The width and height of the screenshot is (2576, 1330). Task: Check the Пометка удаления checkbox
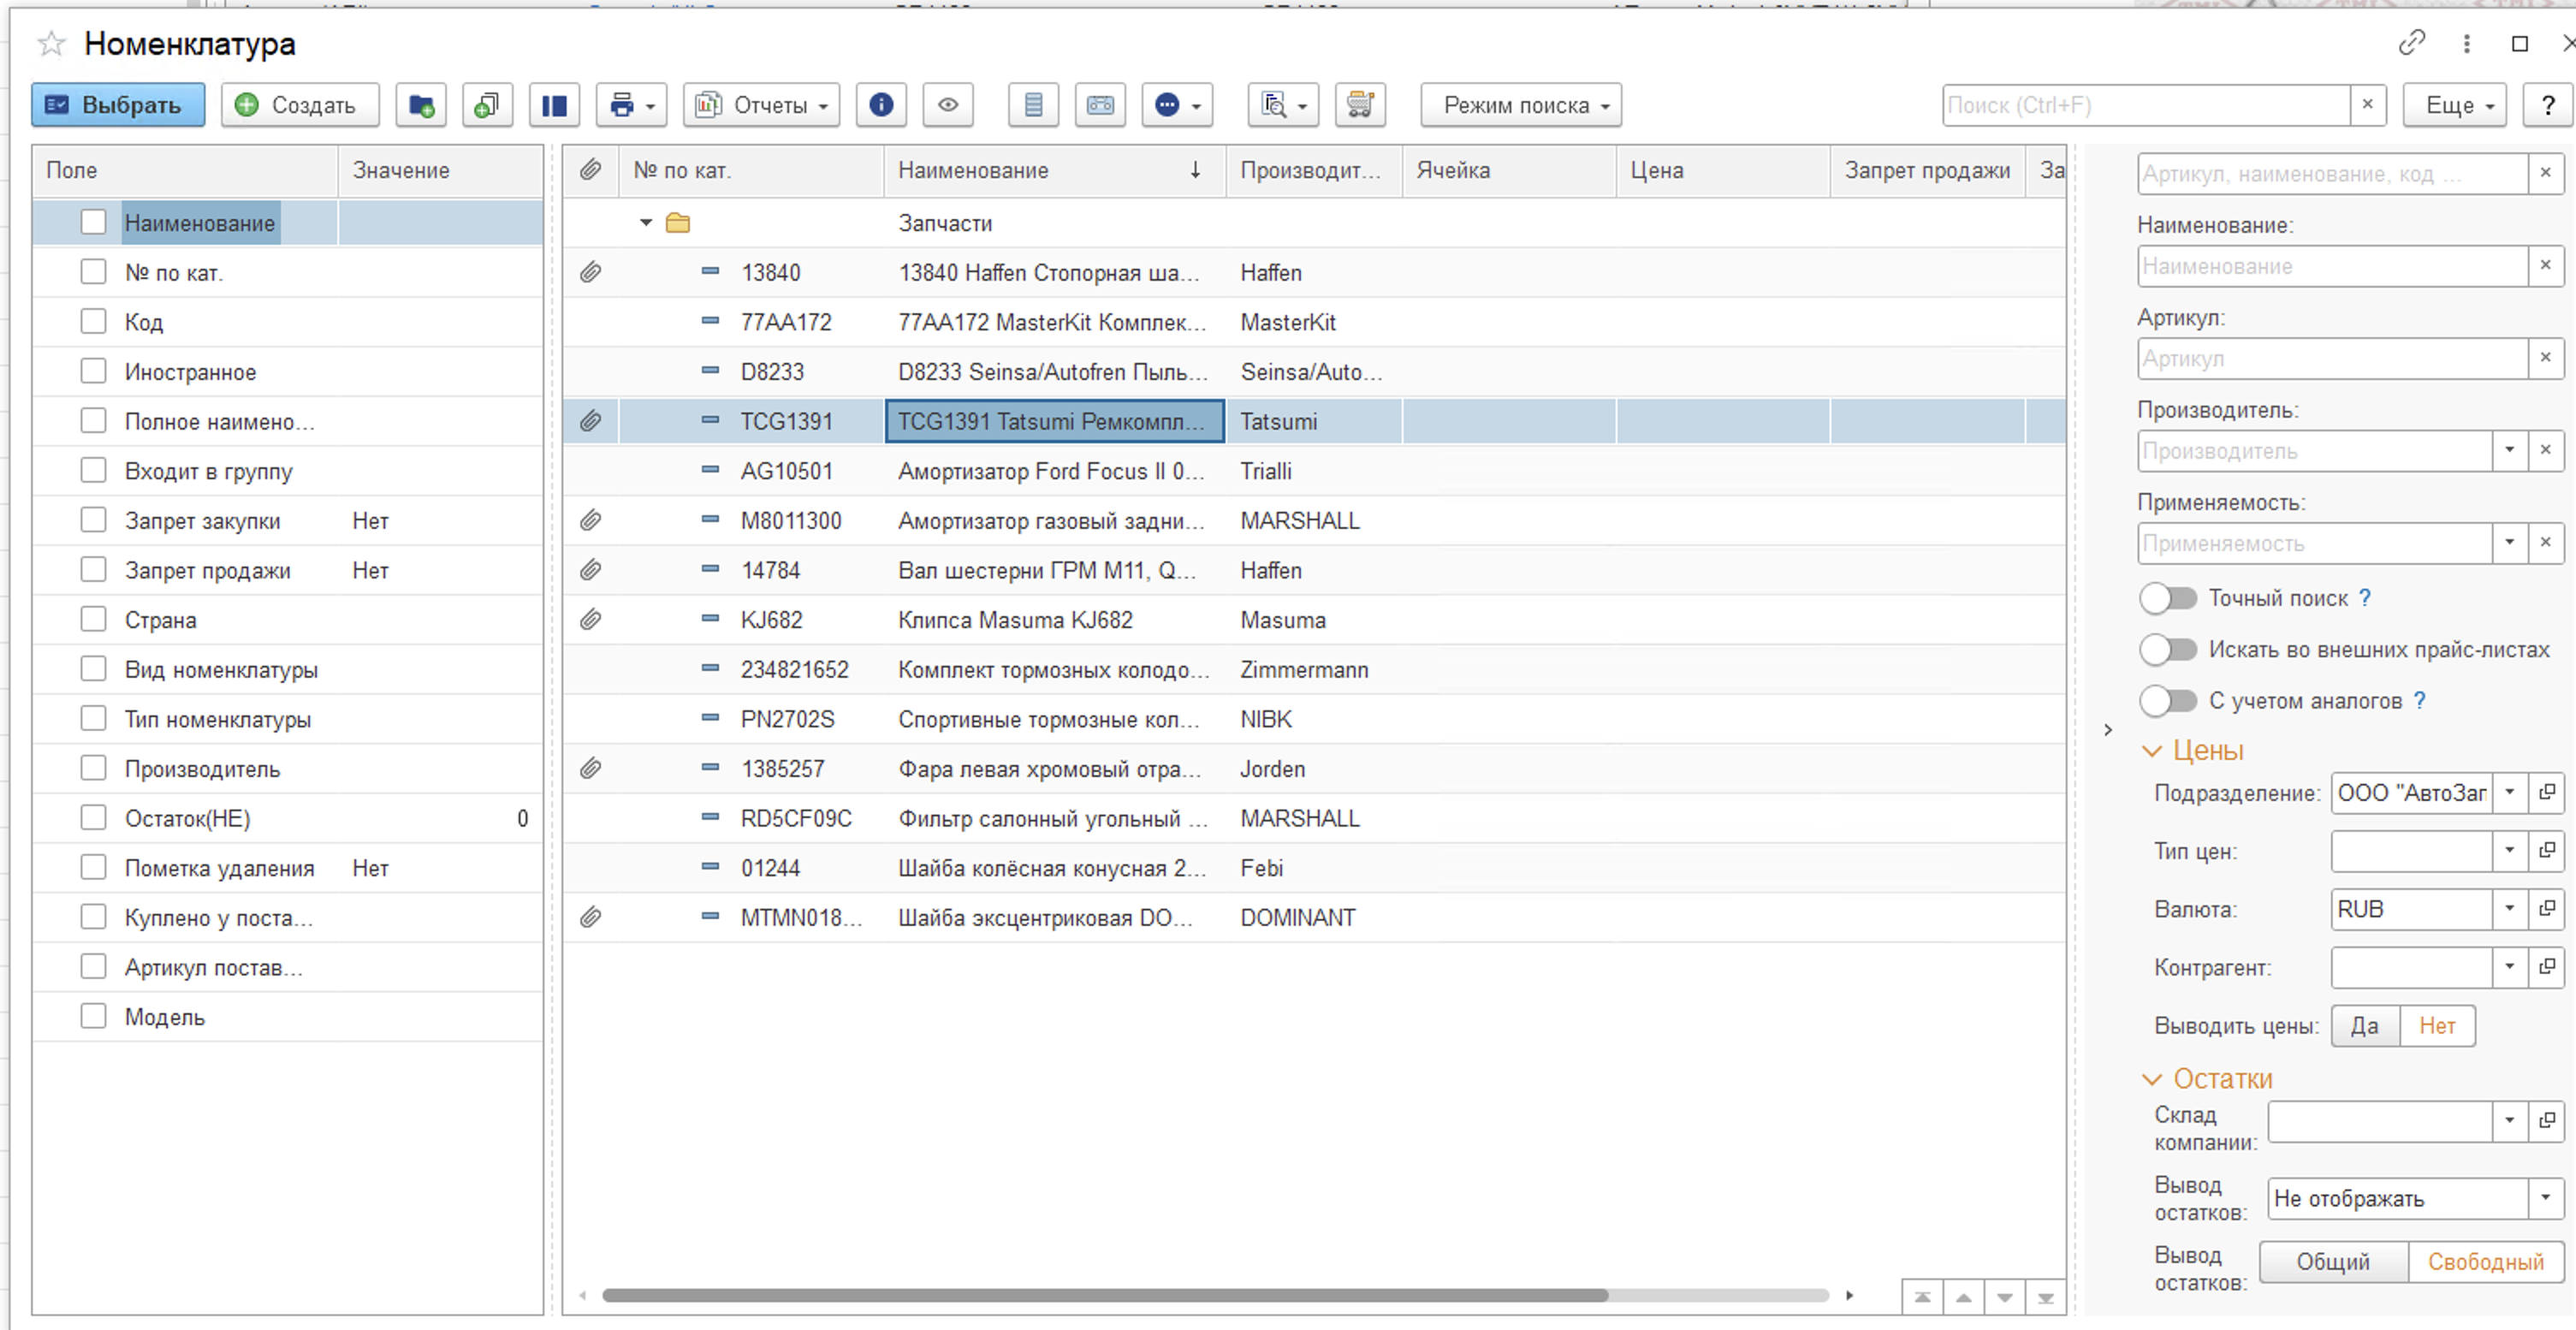pyautogui.click(x=93, y=867)
